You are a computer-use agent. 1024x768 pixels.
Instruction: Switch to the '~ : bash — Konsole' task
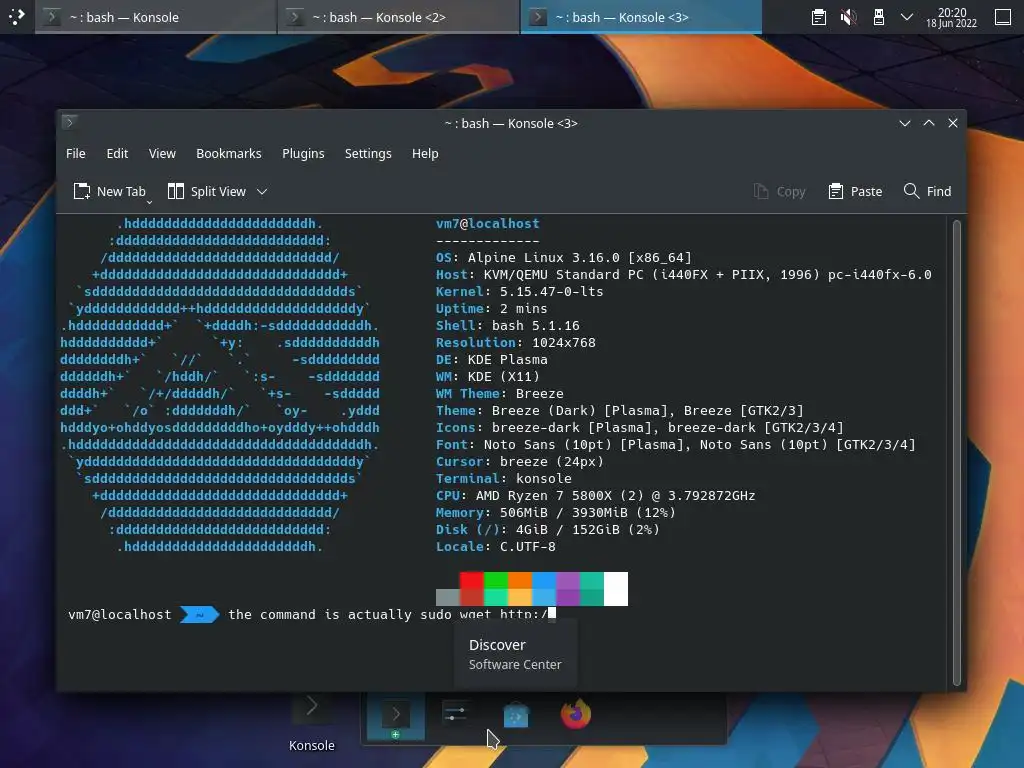(155, 17)
